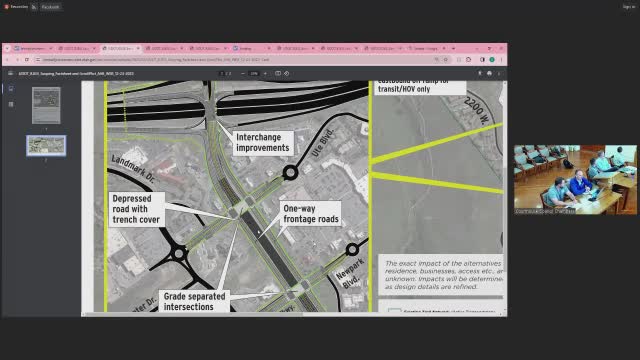The image size is (640, 360).
Task: Click Sign in at top right
Action: [x=629, y=7]
